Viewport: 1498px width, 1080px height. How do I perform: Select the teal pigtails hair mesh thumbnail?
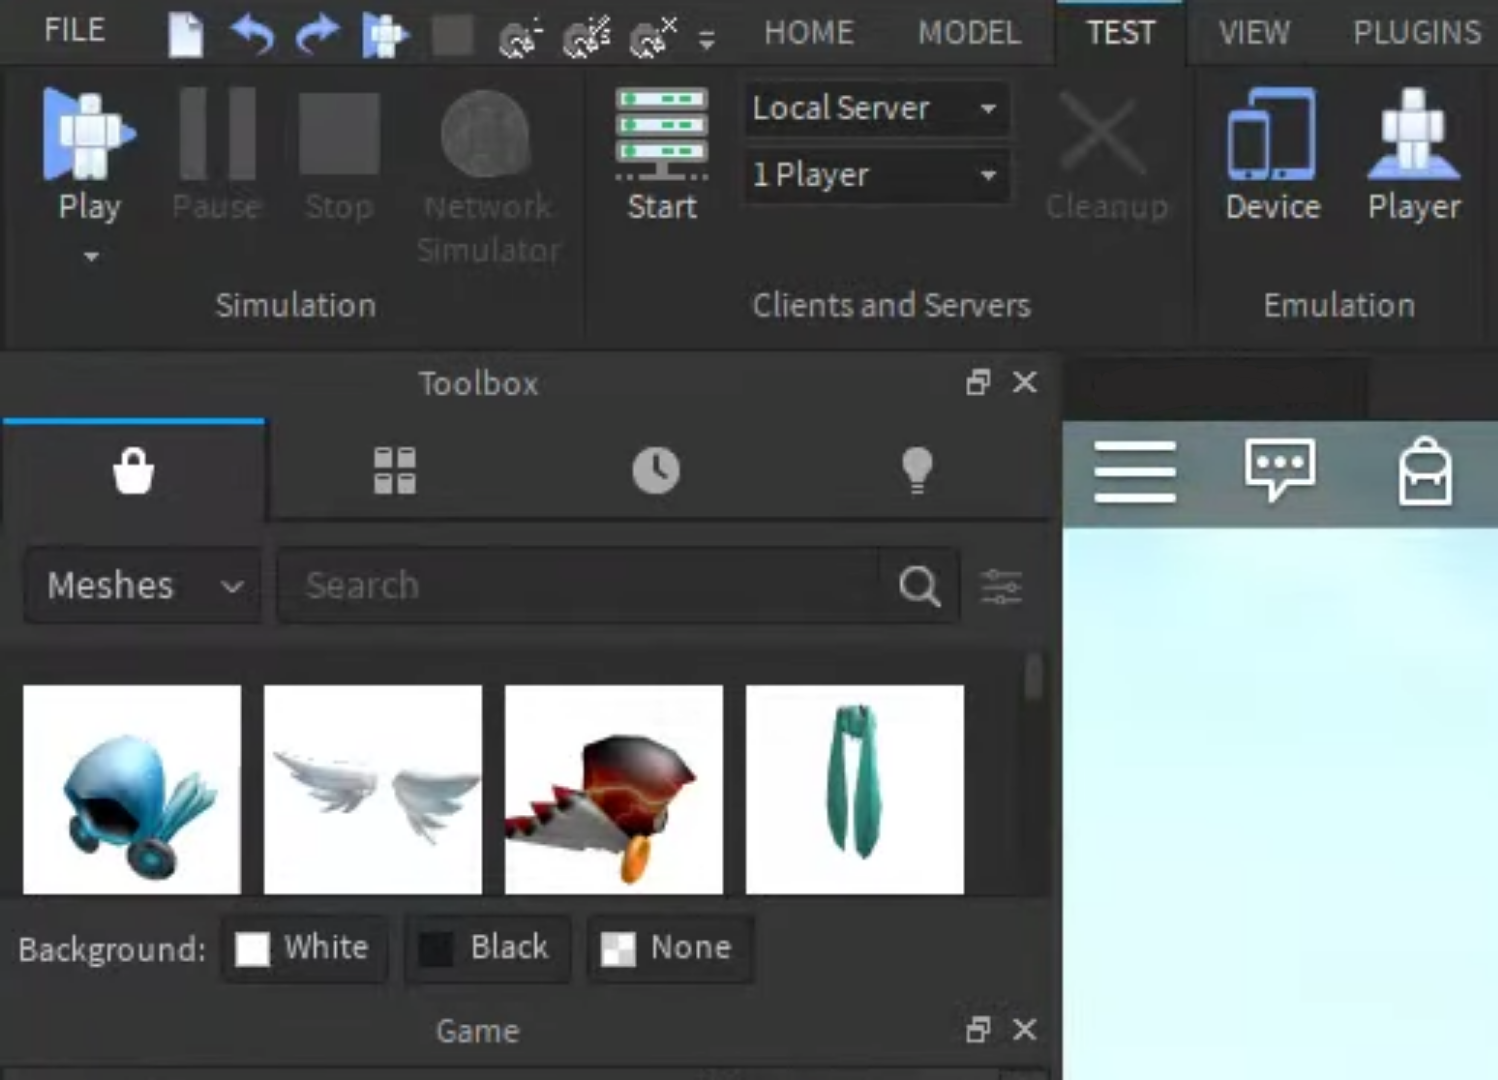(x=855, y=789)
